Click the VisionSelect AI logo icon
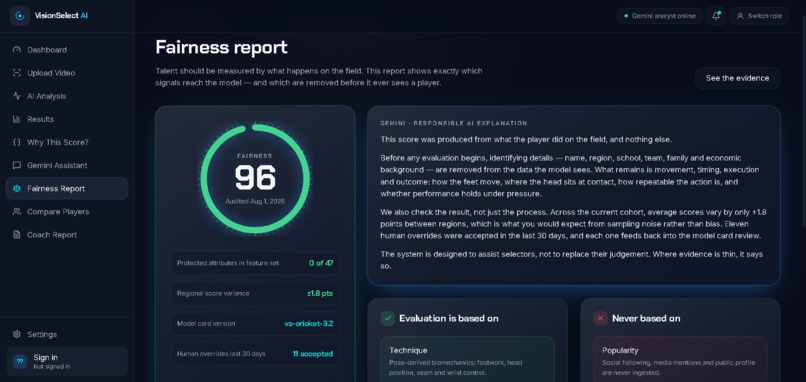The width and height of the screenshot is (806, 382). click(20, 16)
